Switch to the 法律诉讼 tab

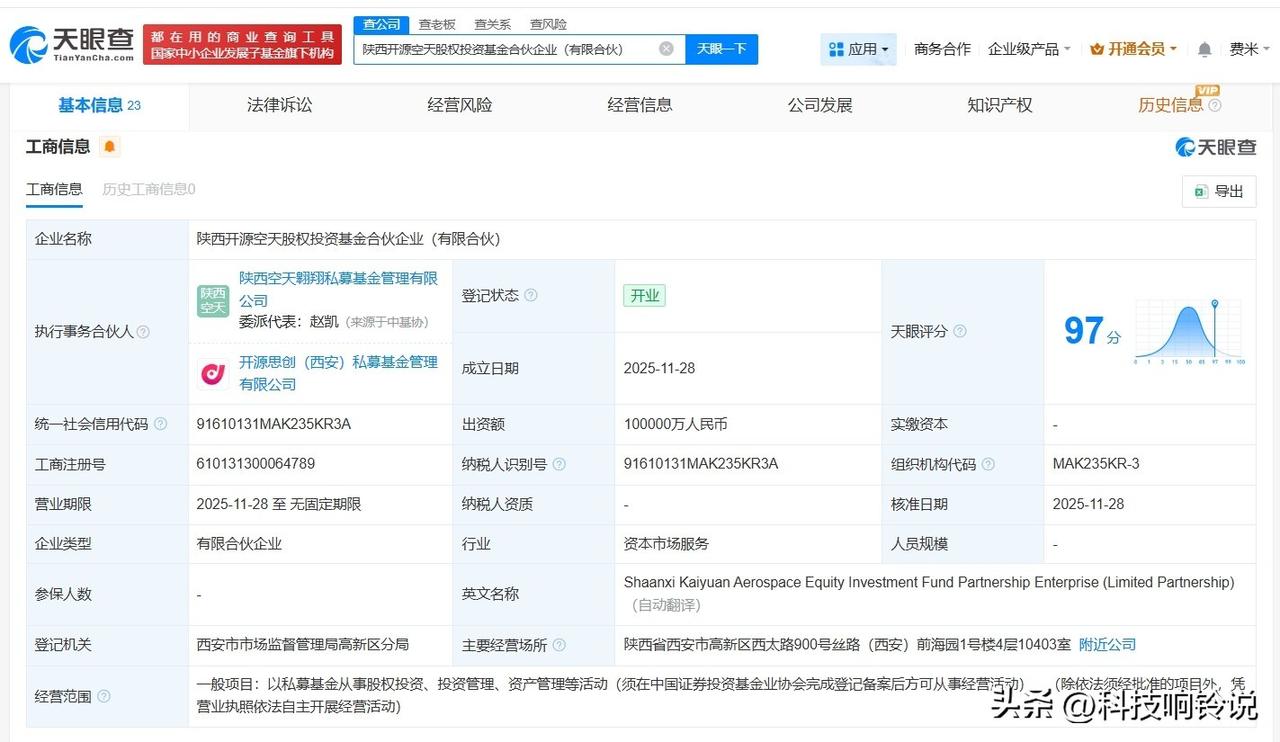coord(279,104)
